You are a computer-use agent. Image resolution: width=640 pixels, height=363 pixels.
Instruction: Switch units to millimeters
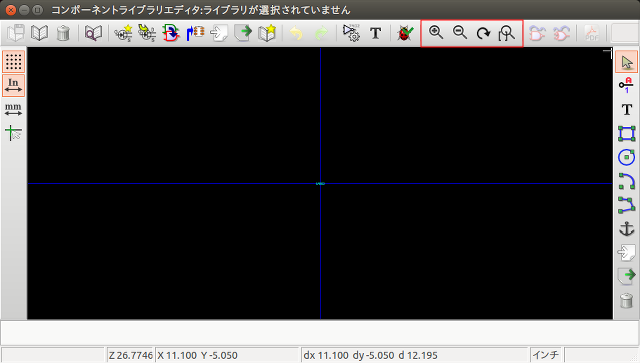13,109
